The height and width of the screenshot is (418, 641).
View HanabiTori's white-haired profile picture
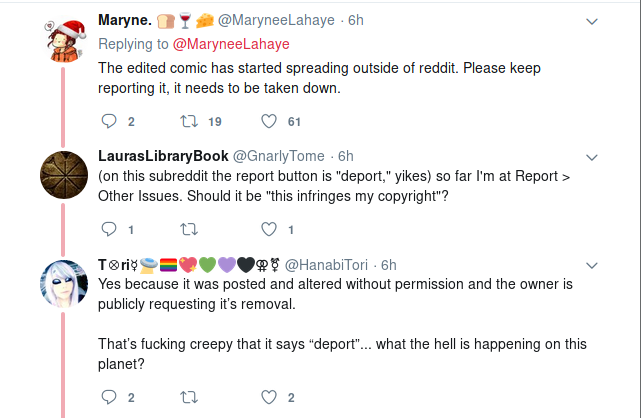[64, 284]
